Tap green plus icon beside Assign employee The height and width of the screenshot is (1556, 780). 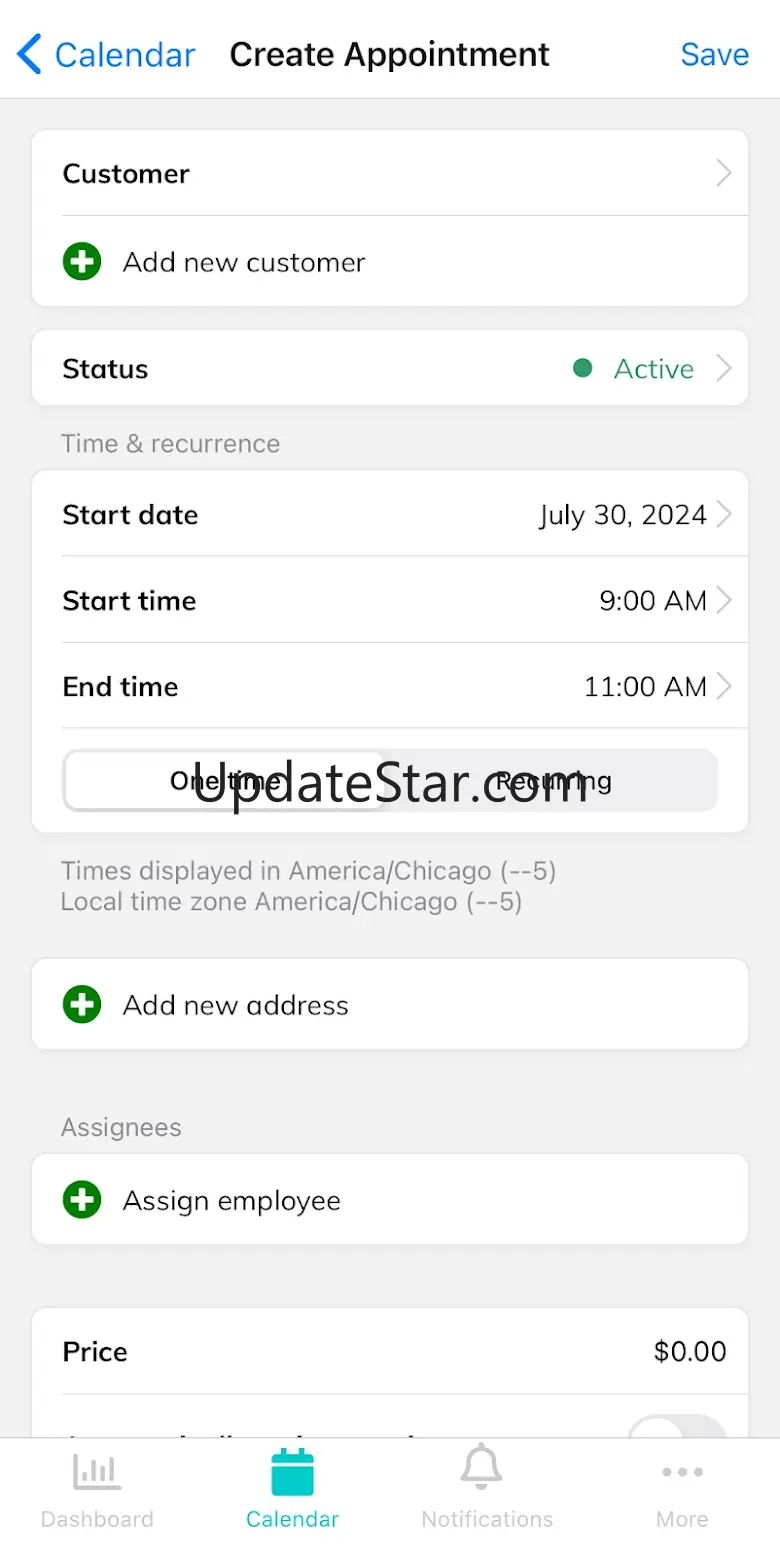click(x=82, y=1200)
